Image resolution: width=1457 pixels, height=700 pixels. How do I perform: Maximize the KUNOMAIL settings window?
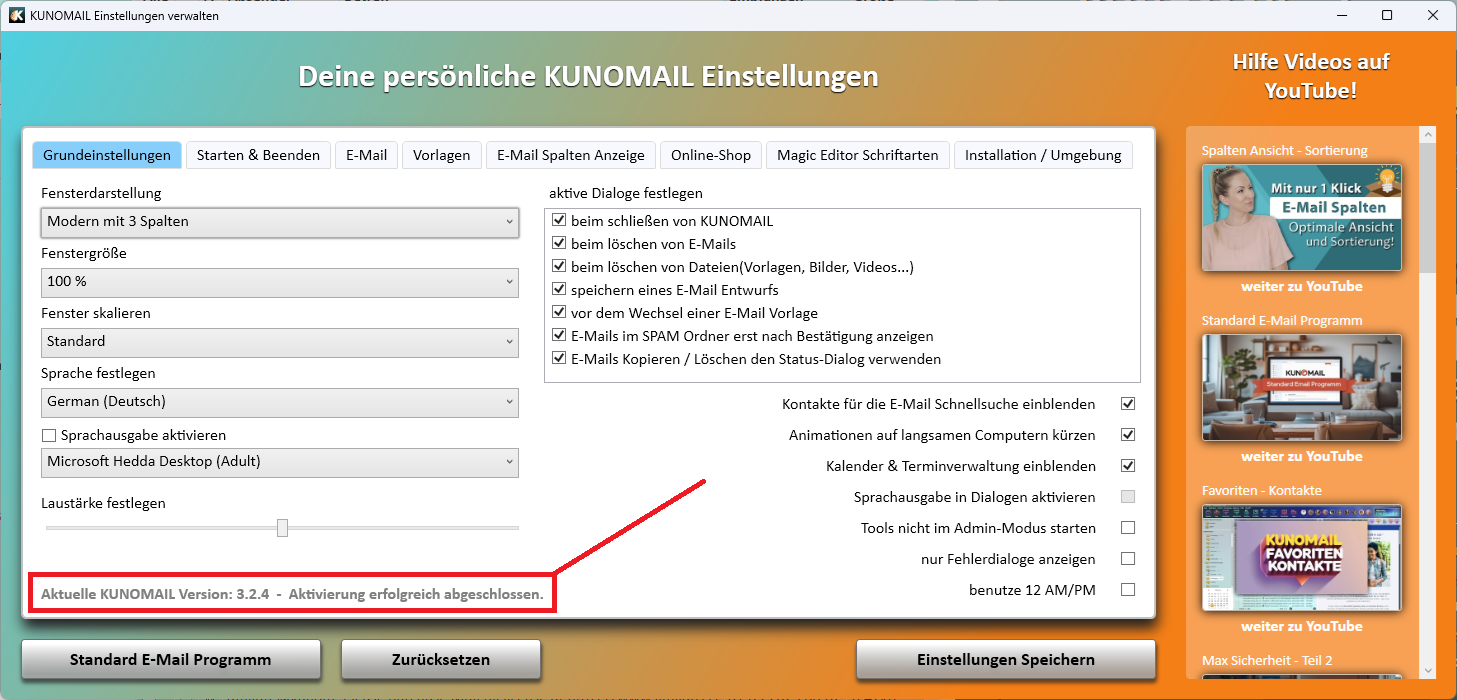point(1387,15)
